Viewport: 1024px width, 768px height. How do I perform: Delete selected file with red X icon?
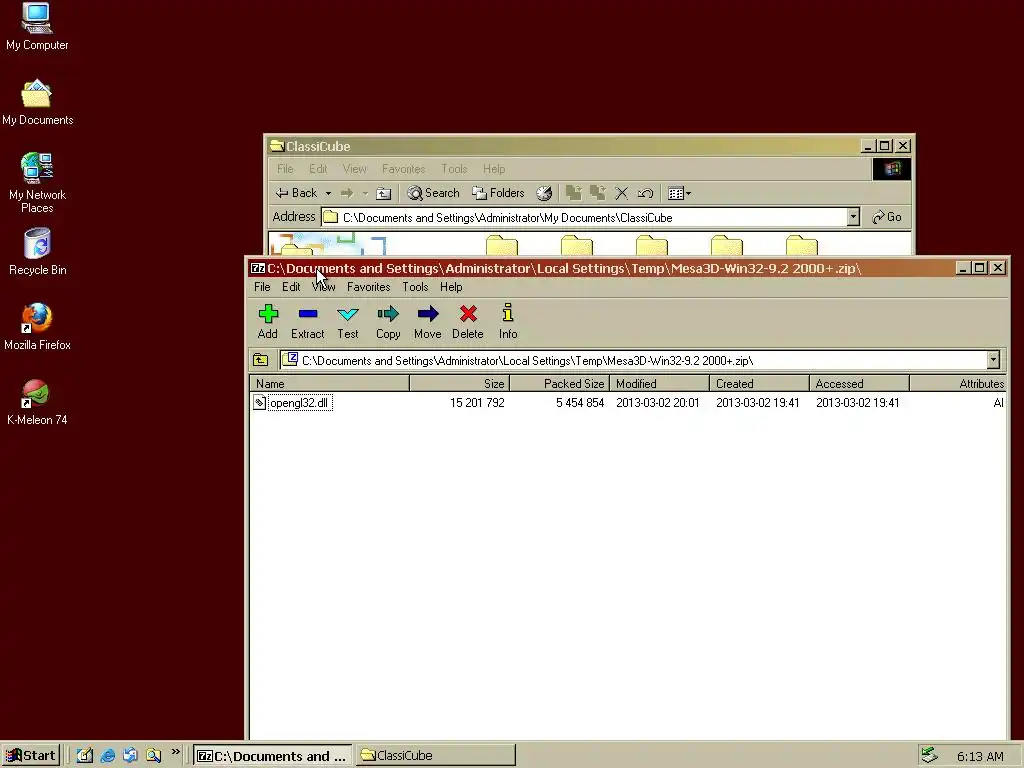[x=468, y=321]
